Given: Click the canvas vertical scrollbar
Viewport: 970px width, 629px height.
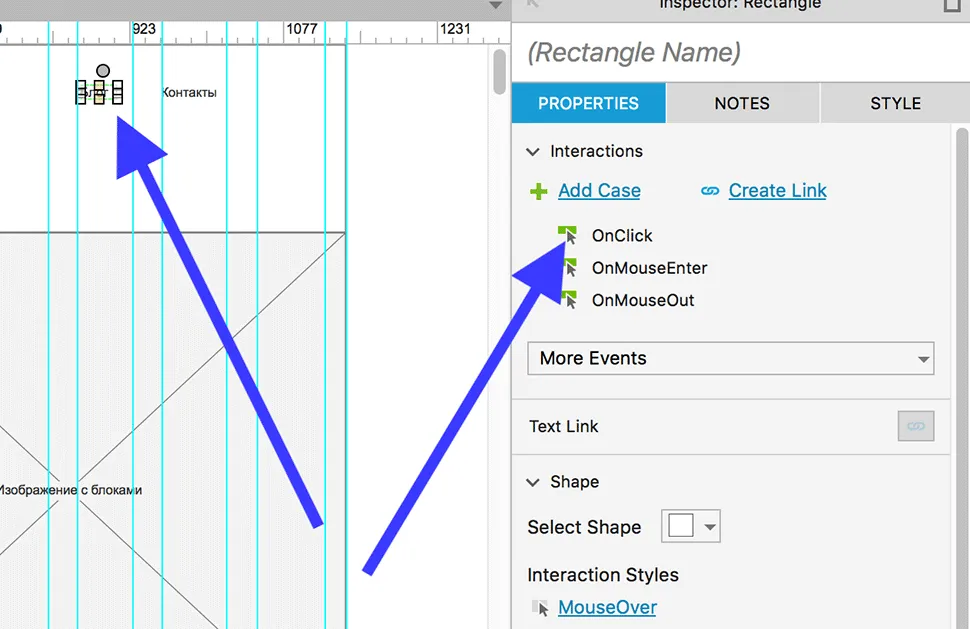Looking at the screenshot, I should click(499, 73).
